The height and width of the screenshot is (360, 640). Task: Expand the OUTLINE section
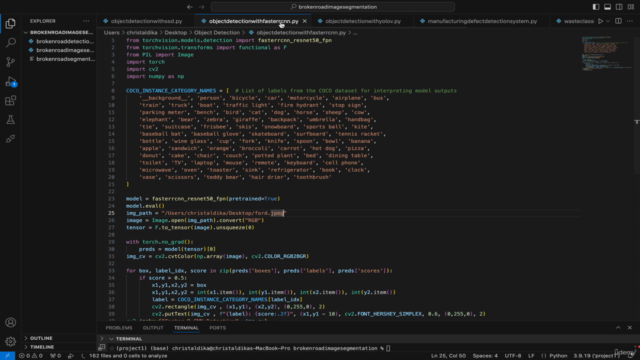(x=60, y=338)
